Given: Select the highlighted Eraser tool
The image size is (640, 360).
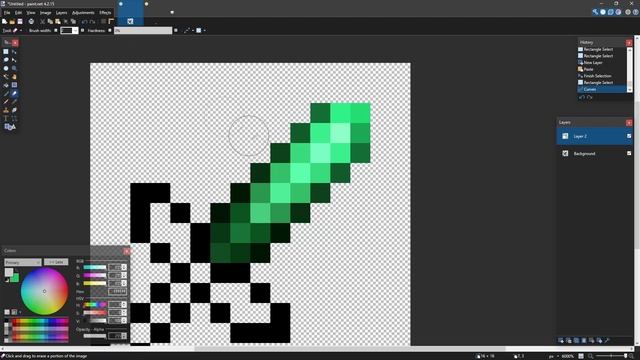Looking at the screenshot, I should 14,93.
